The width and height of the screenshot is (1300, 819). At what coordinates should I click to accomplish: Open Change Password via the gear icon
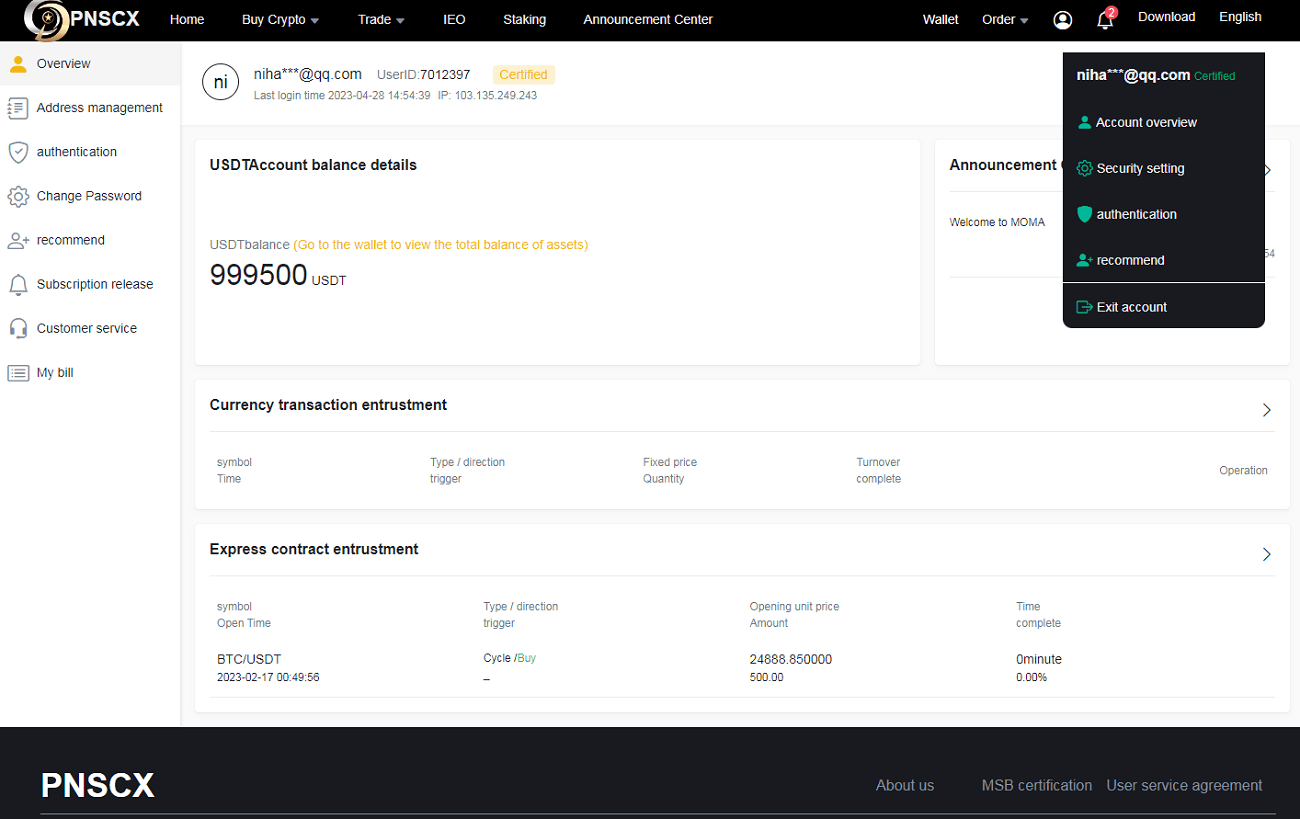click(18, 195)
